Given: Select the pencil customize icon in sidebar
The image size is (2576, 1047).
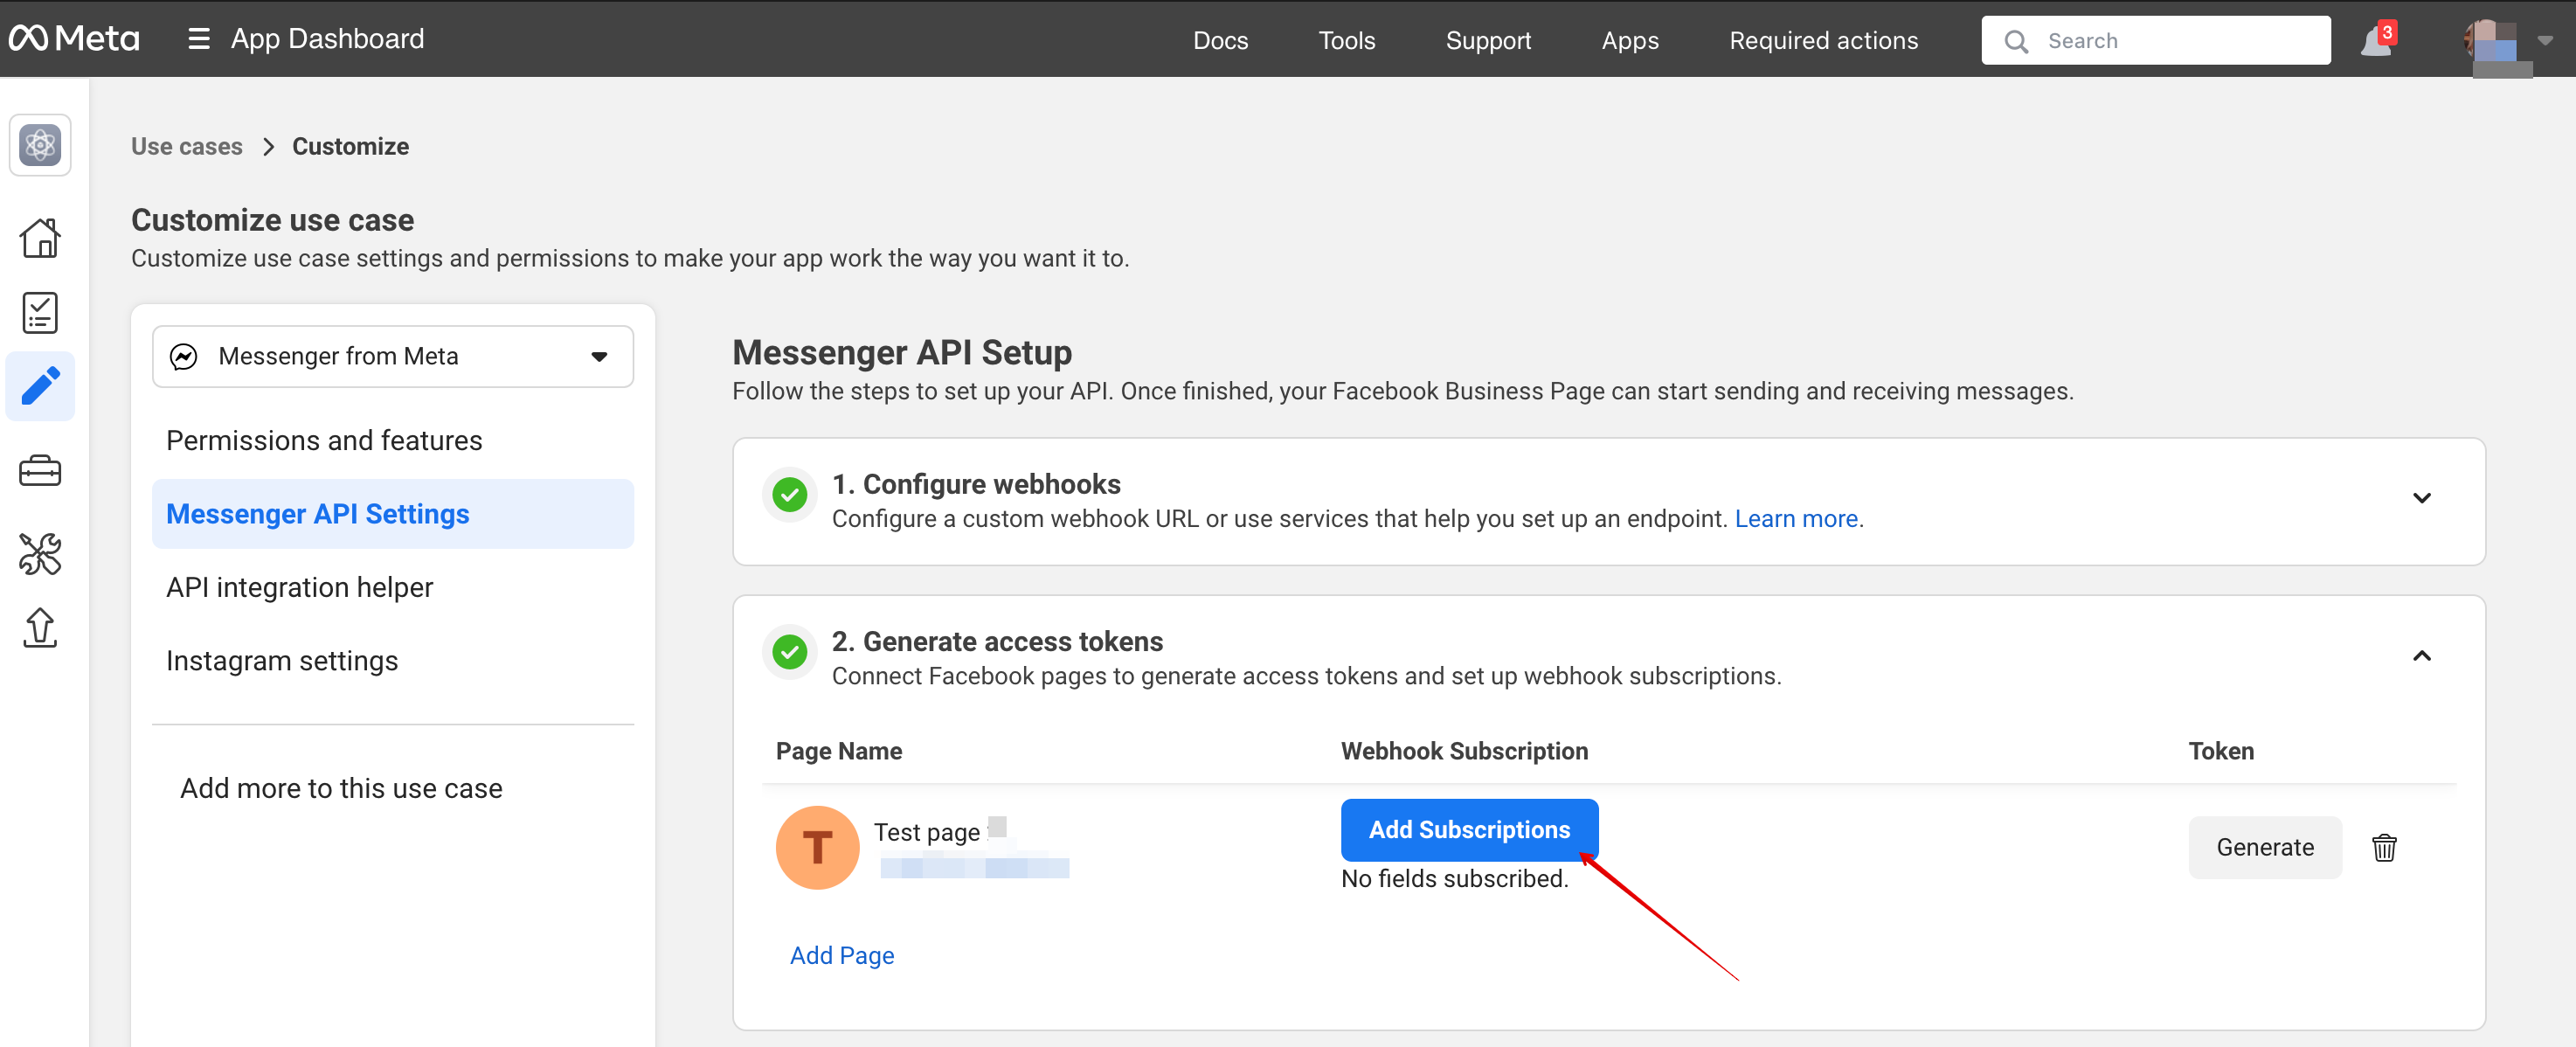Looking at the screenshot, I should (40, 386).
